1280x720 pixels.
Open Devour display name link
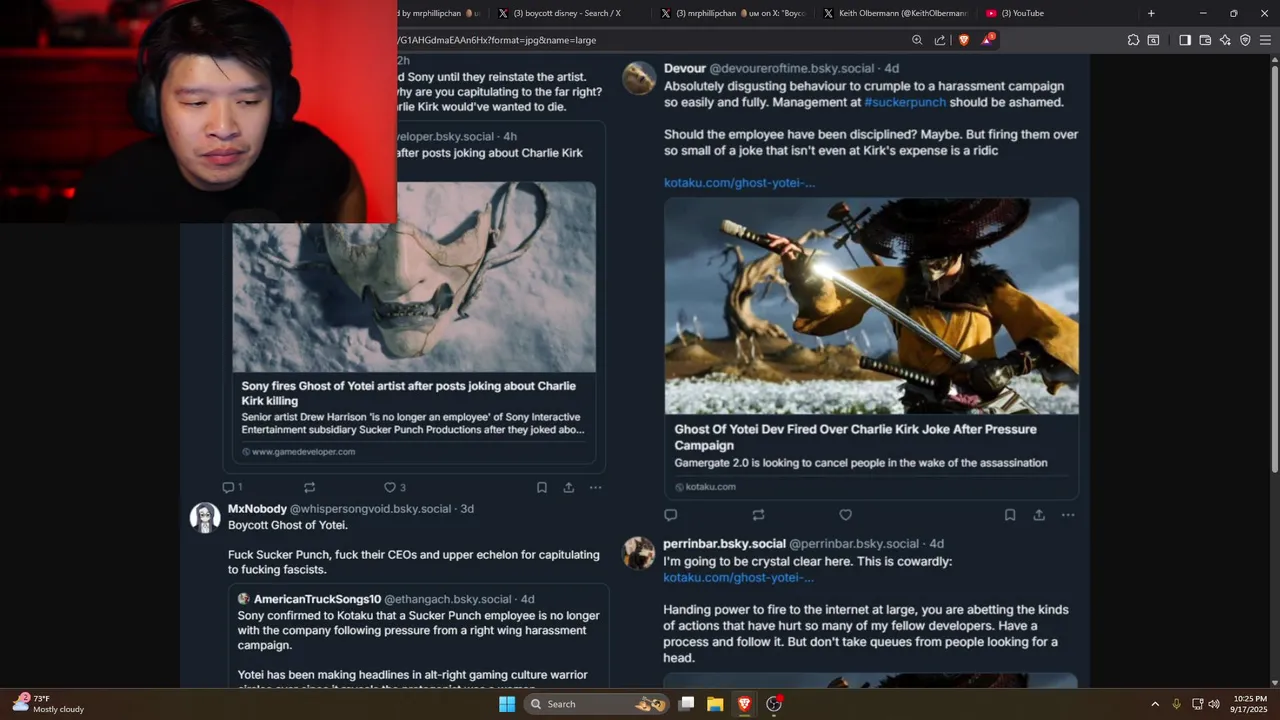685,68
